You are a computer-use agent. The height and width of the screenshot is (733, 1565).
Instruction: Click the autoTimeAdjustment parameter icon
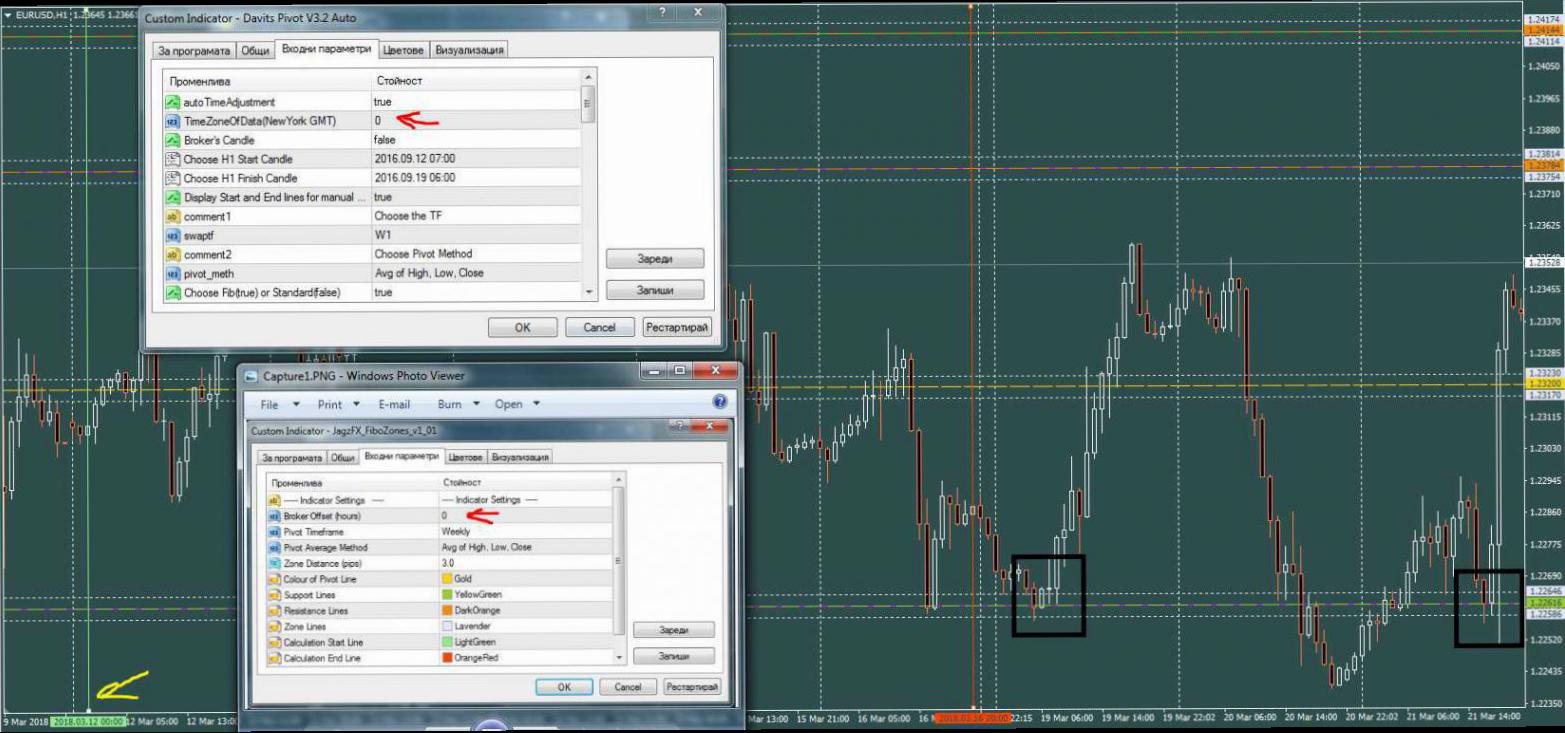[172, 102]
